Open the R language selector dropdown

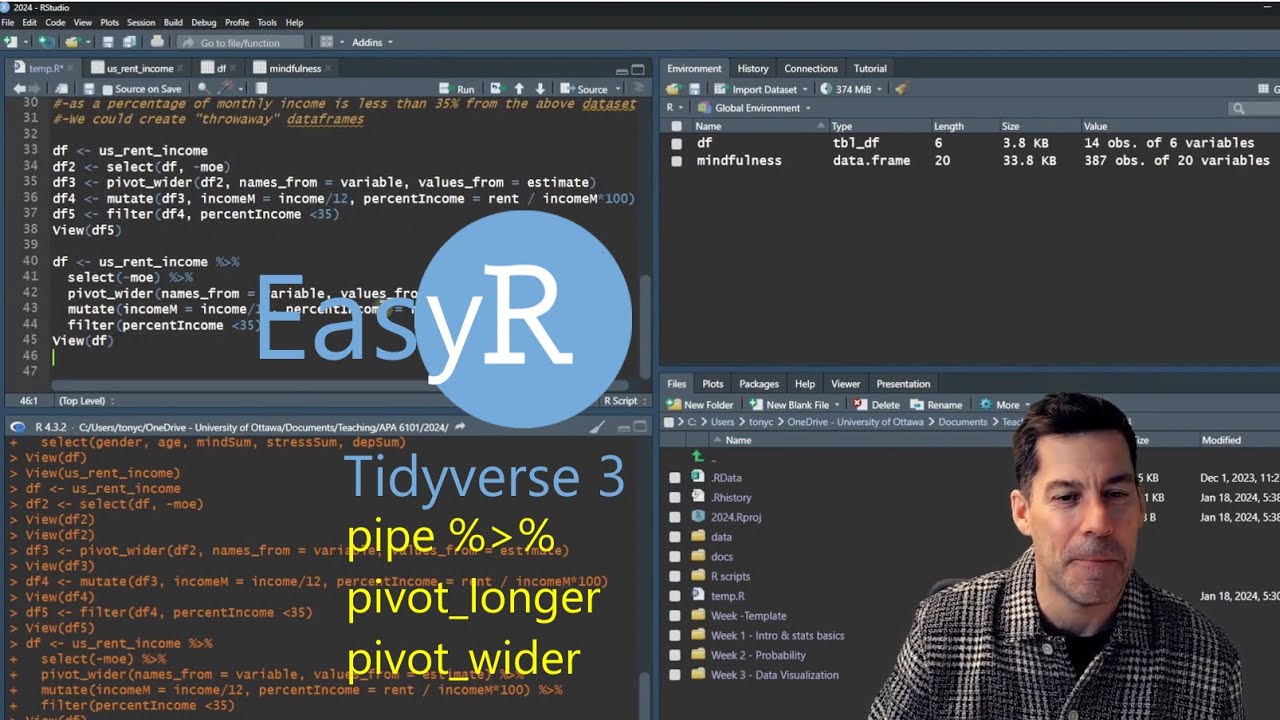(674, 108)
